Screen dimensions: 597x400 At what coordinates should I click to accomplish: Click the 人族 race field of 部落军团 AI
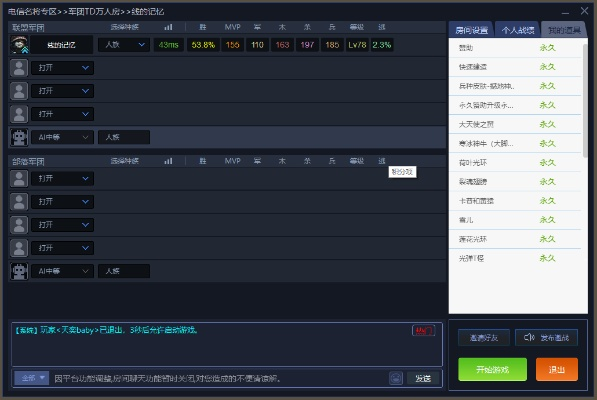click(x=124, y=271)
